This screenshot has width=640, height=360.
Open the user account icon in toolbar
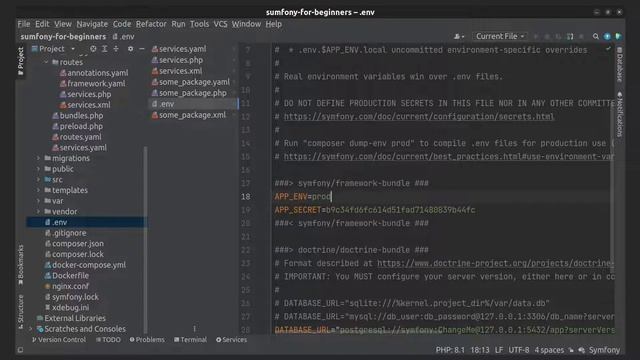(x=459, y=36)
